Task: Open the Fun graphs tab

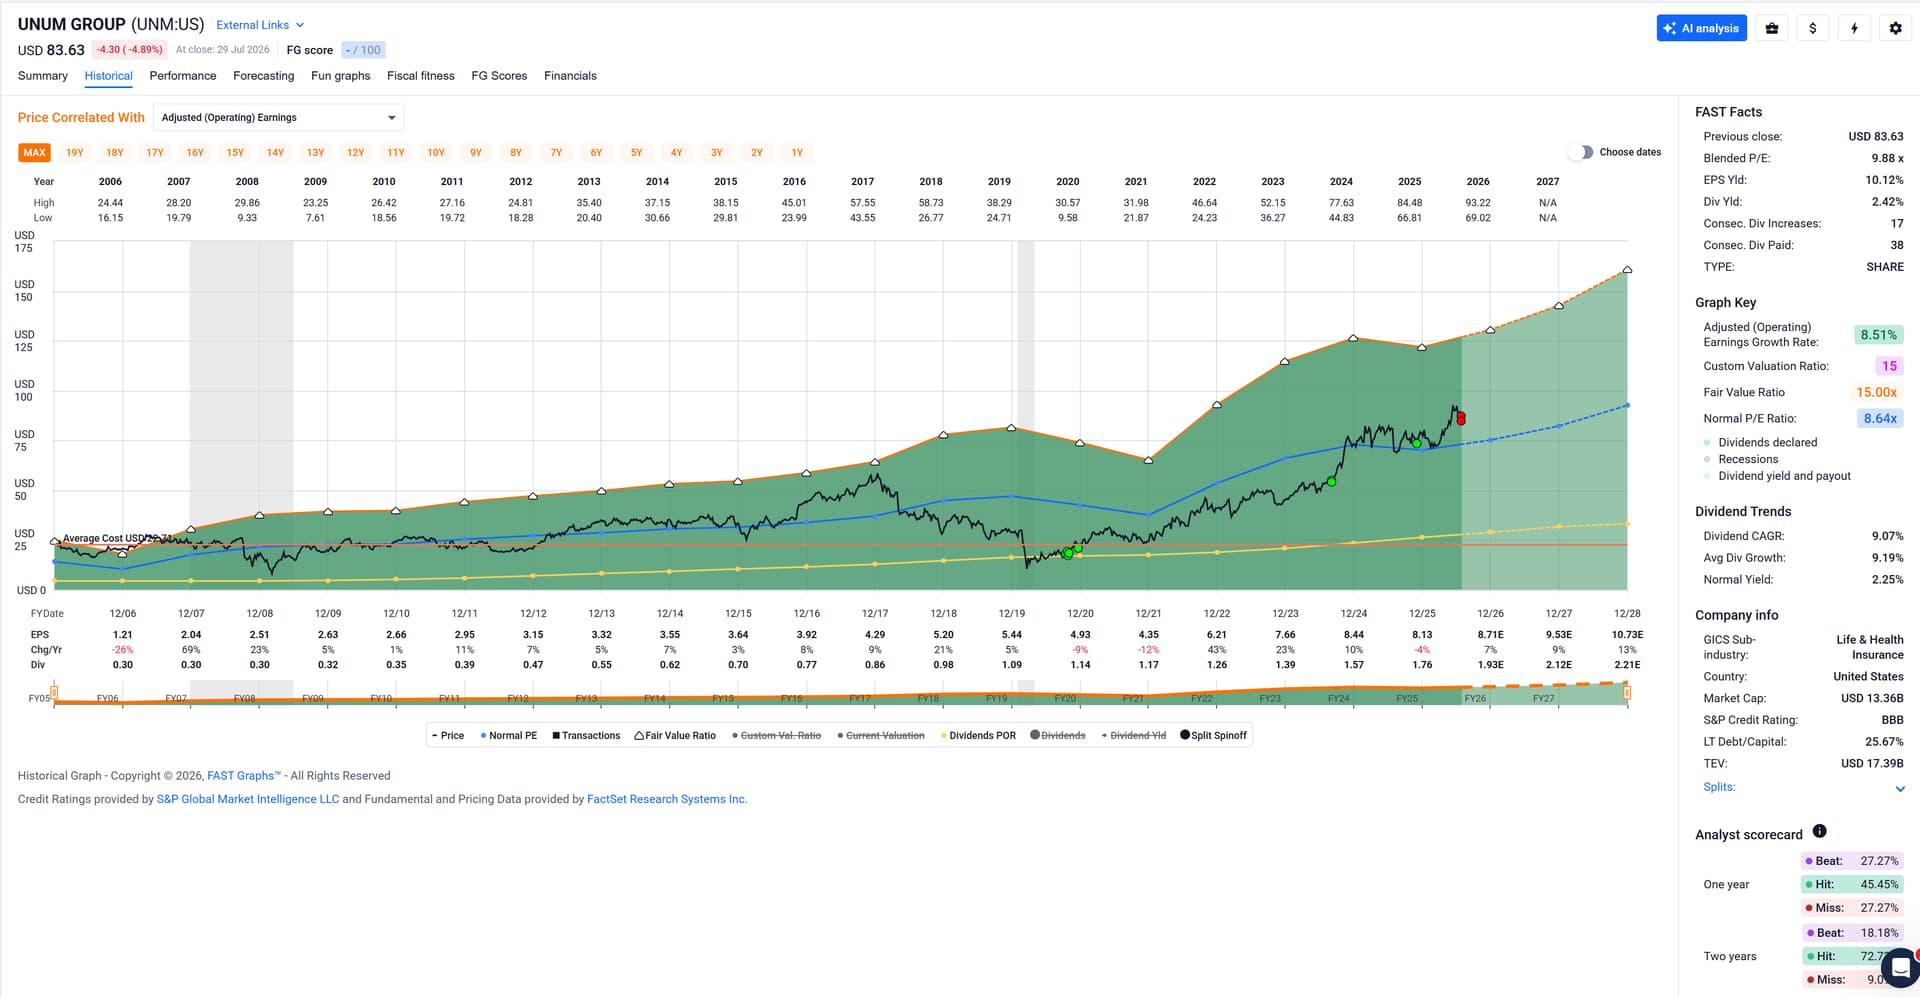Action: point(341,76)
